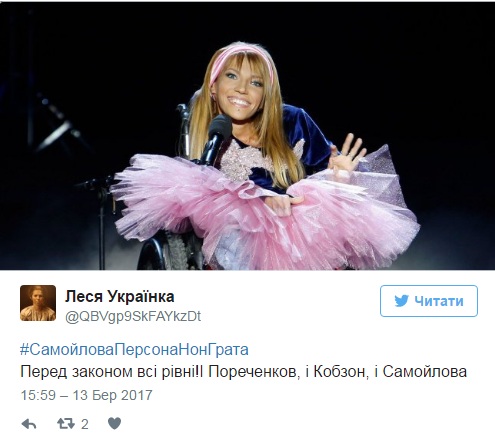The width and height of the screenshot is (495, 440).
Task: Click the phrase Перед законом in the tweet
Action: point(77,372)
